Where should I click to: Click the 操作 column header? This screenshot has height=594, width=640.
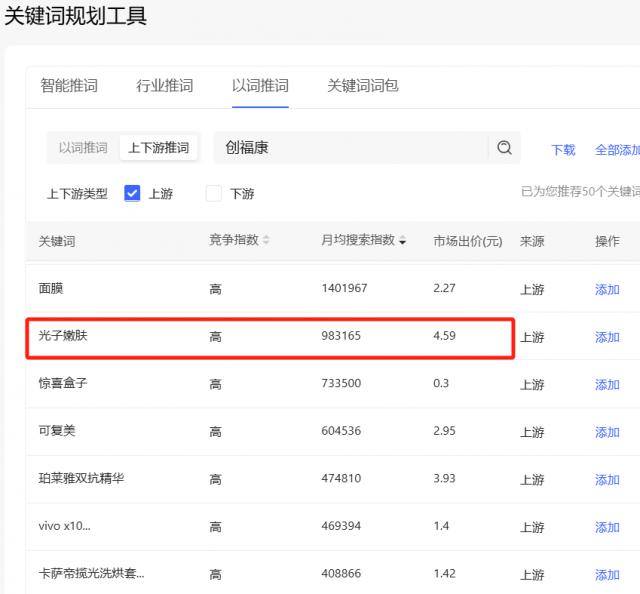click(x=607, y=241)
